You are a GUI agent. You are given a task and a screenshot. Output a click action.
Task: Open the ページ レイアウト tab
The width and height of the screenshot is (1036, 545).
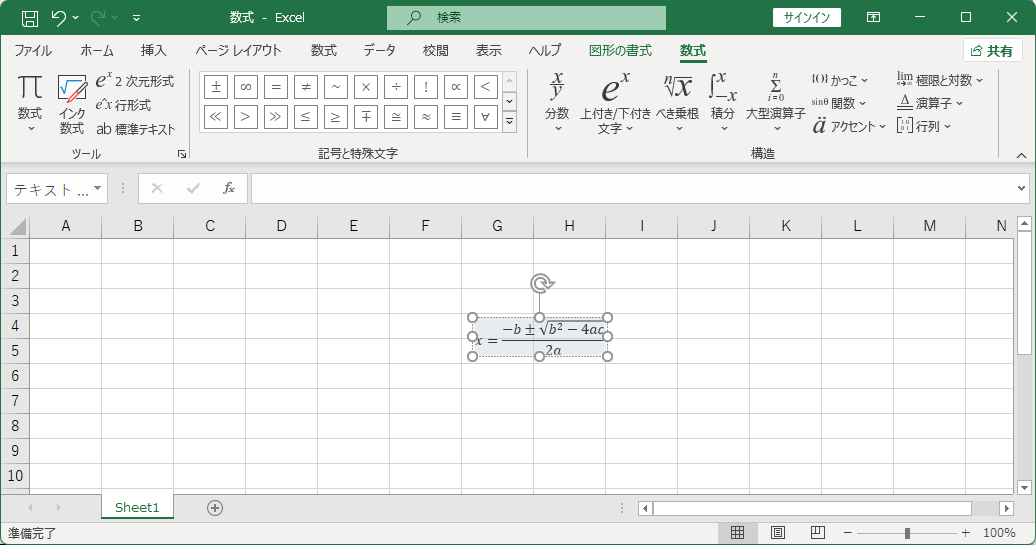click(x=239, y=51)
